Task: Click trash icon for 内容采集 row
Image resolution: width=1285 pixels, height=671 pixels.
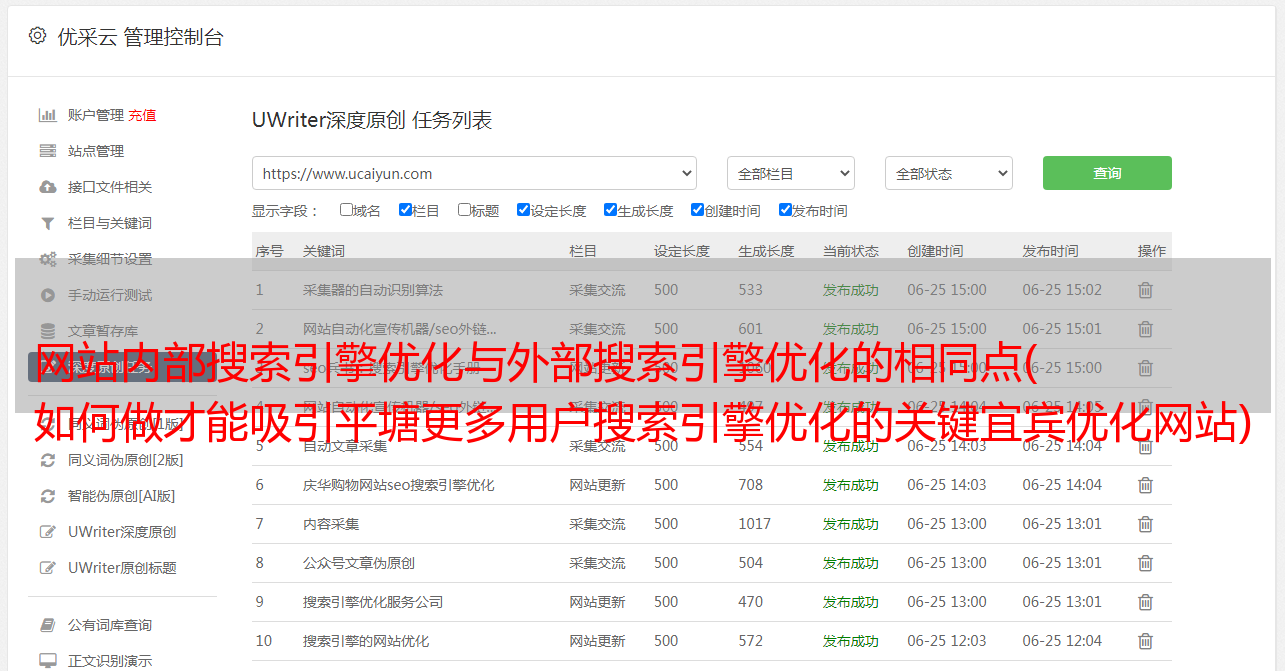Action: click(1145, 524)
